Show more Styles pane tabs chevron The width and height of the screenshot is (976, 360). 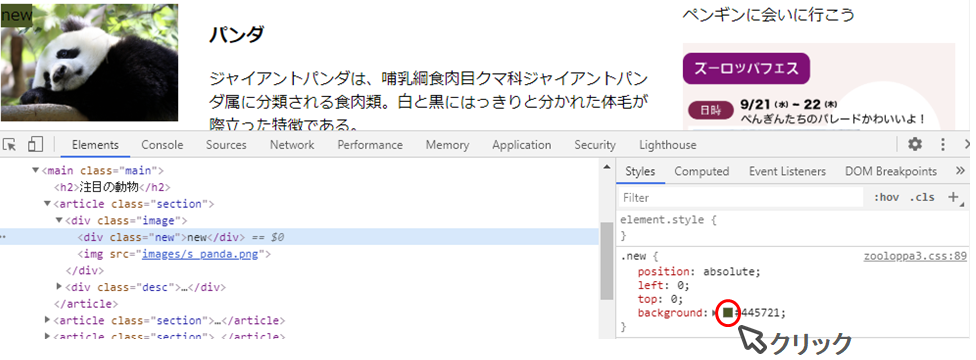click(959, 171)
